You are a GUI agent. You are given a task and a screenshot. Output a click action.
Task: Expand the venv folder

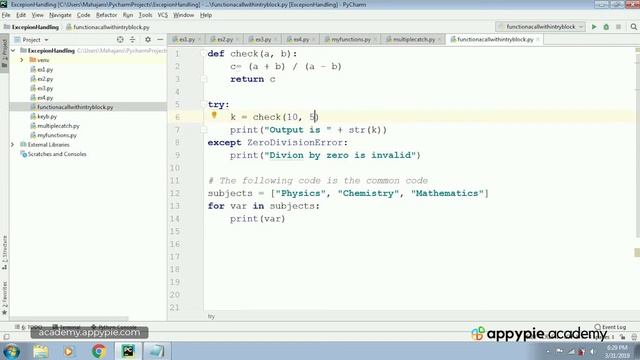[22, 60]
